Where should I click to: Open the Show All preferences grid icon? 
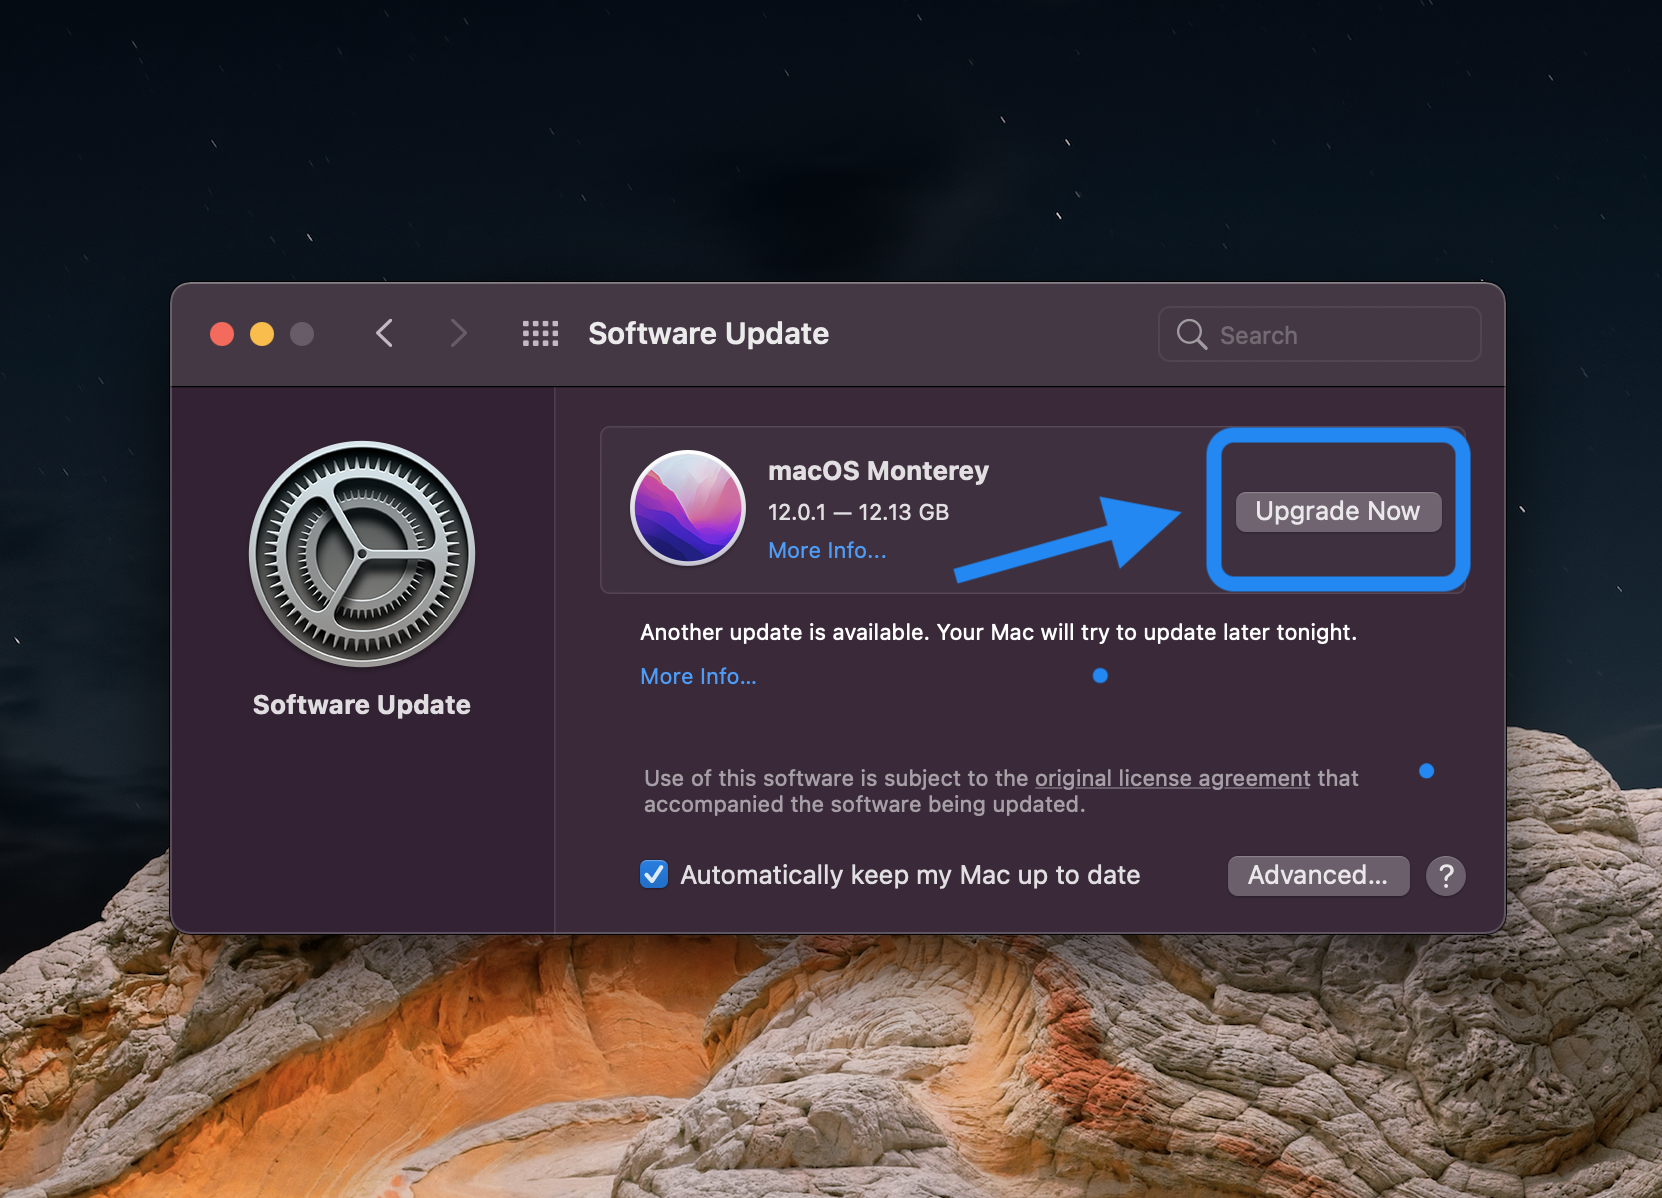[x=540, y=333]
